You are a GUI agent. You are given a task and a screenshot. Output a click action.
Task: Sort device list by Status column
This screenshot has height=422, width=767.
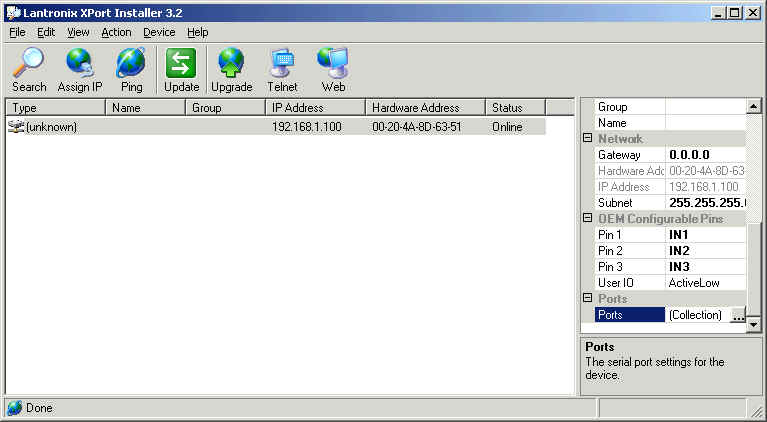[516, 108]
